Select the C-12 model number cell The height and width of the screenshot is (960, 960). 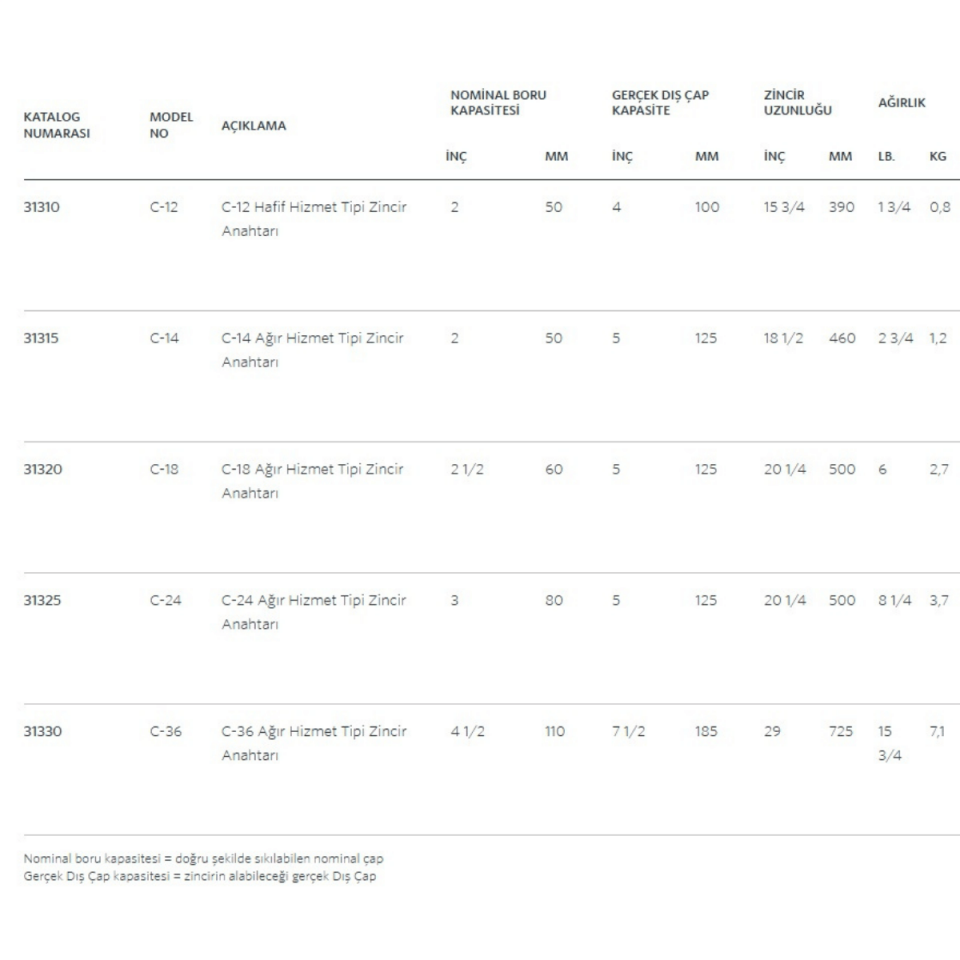click(x=164, y=207)
